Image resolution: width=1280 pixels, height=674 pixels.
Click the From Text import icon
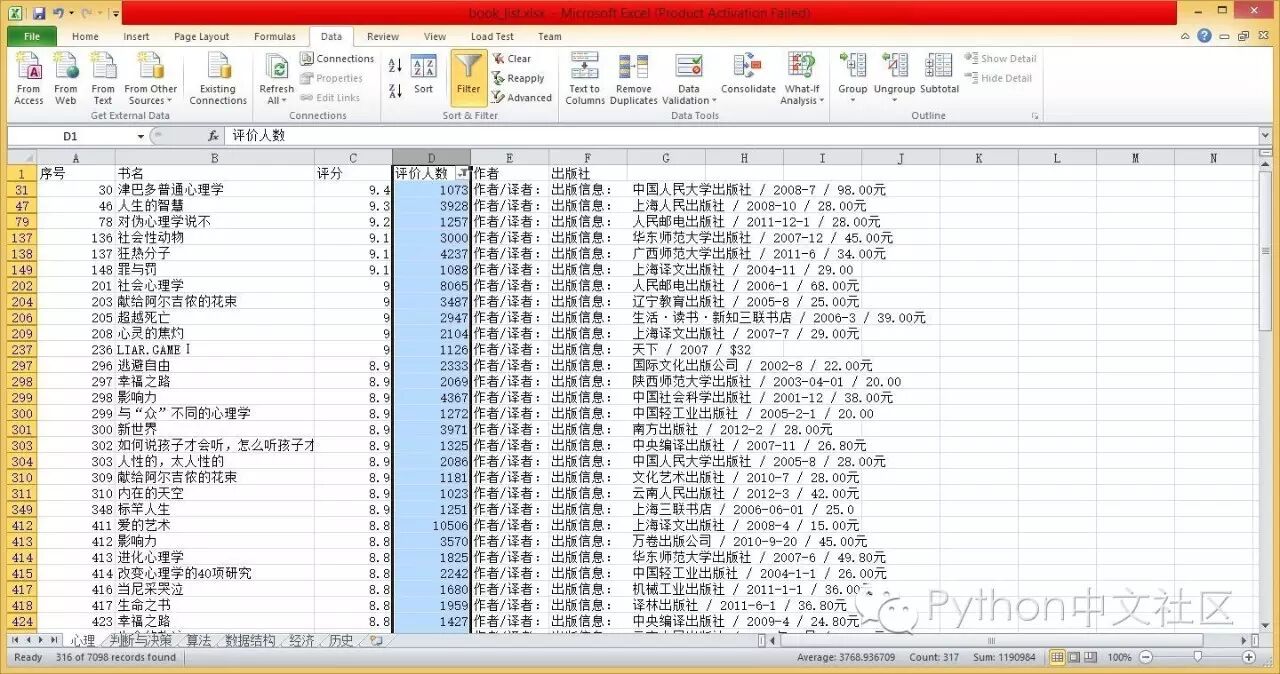[103, 79]
